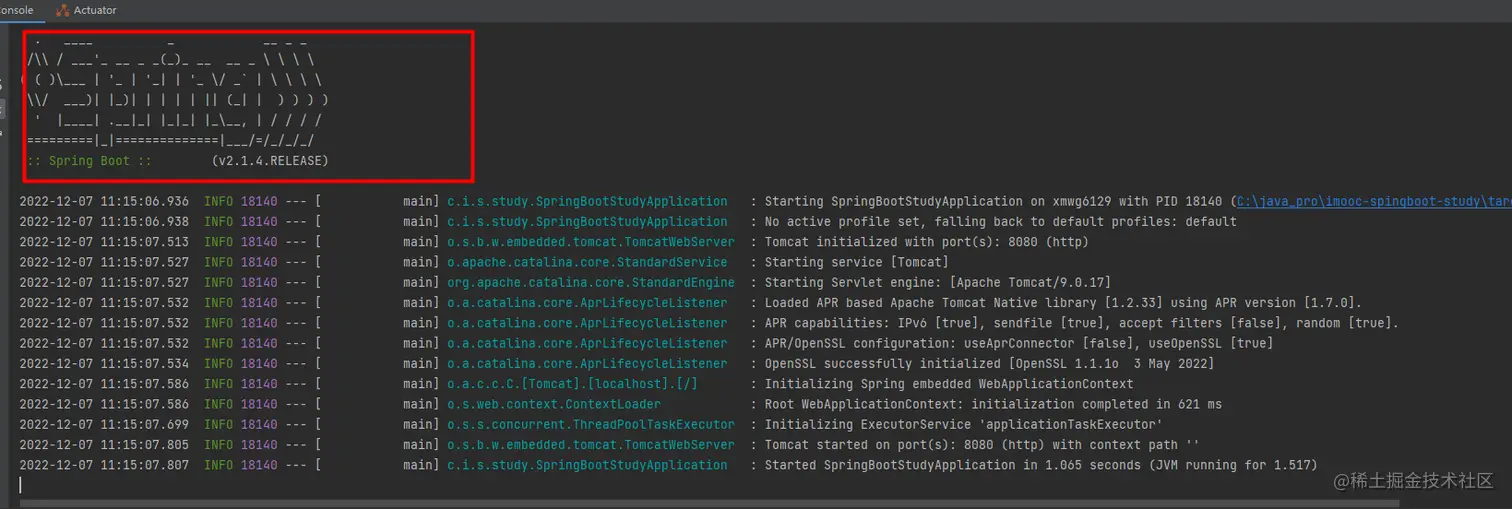Screen dimensions: 1512x509
Task: Click the 'Loaded APR based Apache Tomcat Native library' message
Action: (x=1064, y=303)
